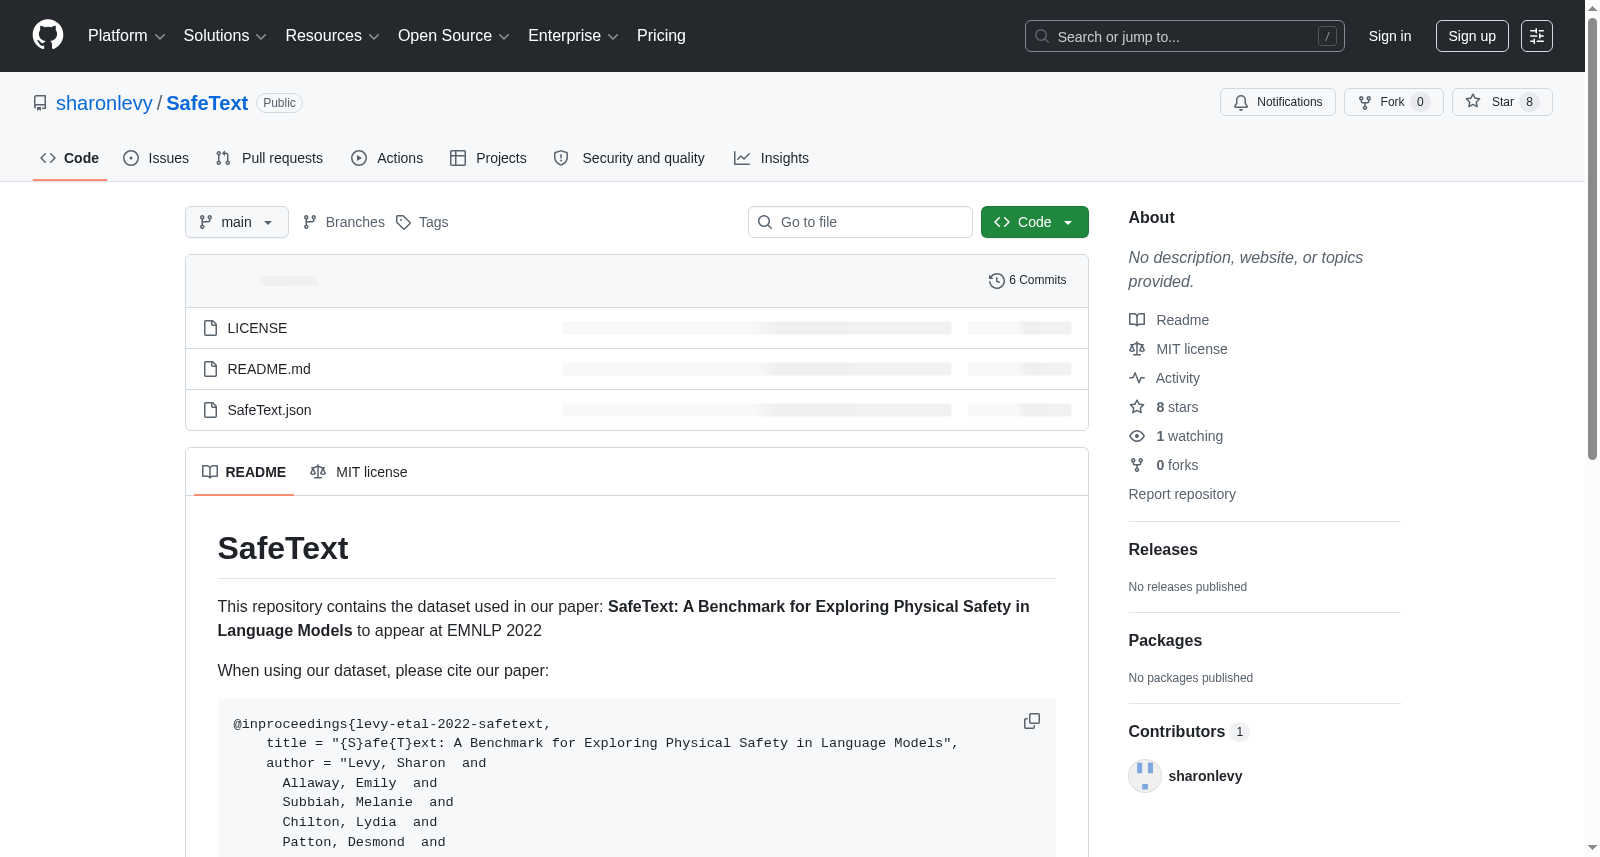Image resolution: width=1600 pixels, height=857 pixels.
Task: Expand the Open Source menu
Action: (x=454, y=36)
